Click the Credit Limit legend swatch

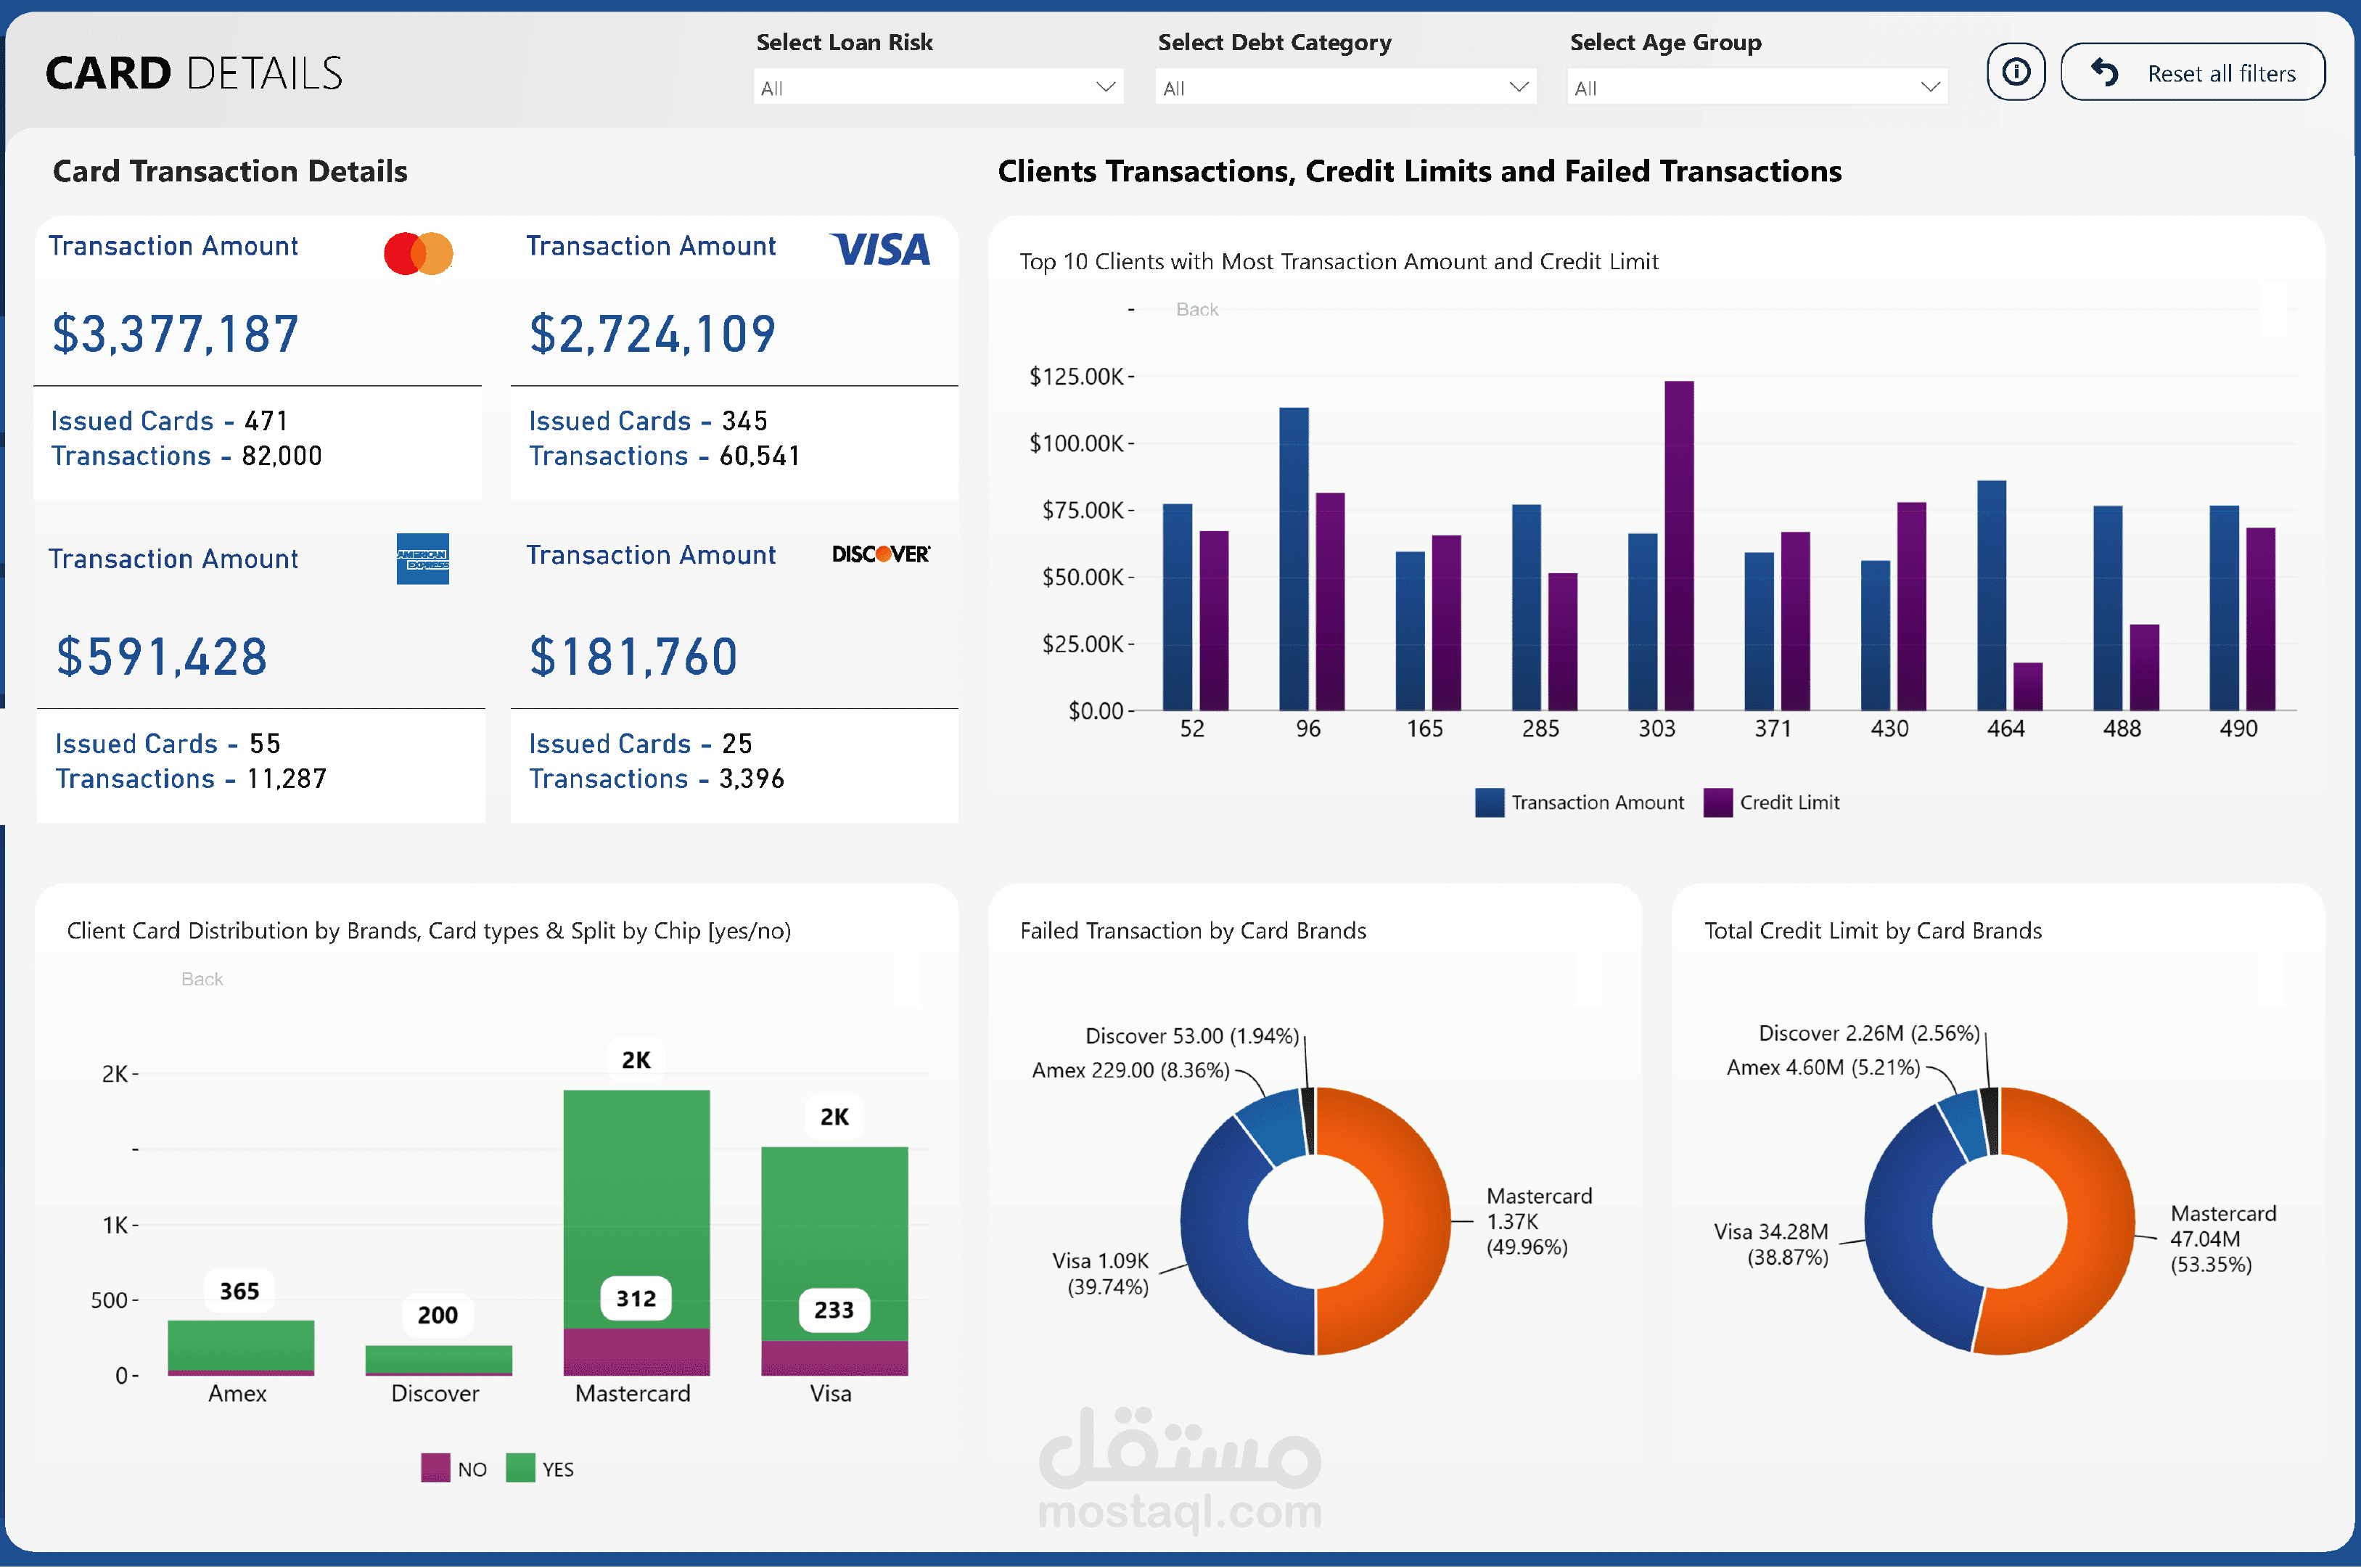(x=1718, y=802)
